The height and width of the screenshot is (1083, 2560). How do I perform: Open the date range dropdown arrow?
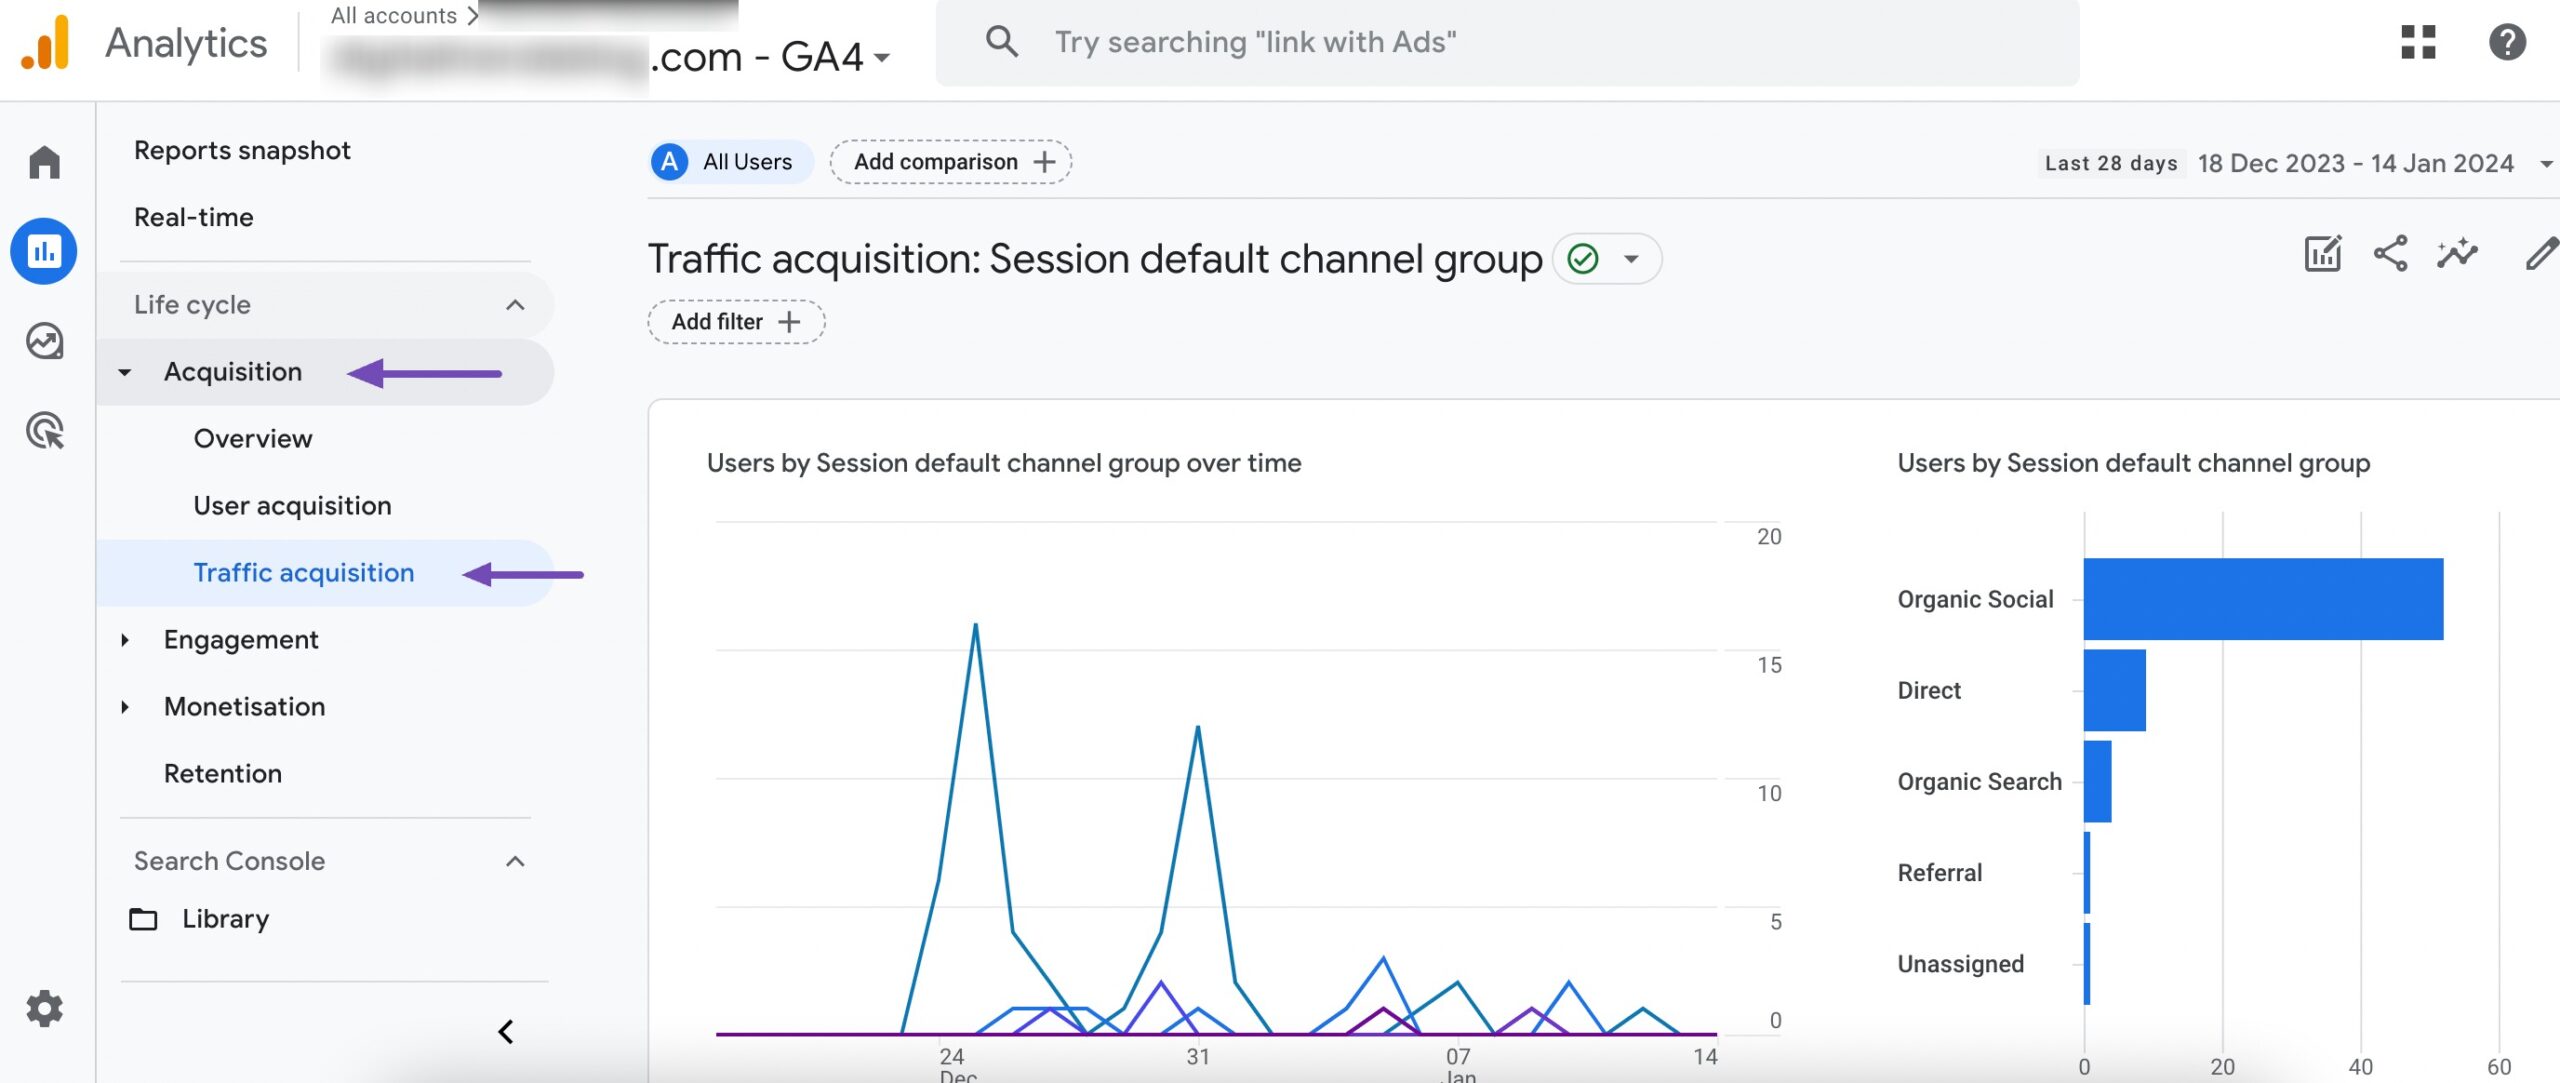tap(2546, 164)
